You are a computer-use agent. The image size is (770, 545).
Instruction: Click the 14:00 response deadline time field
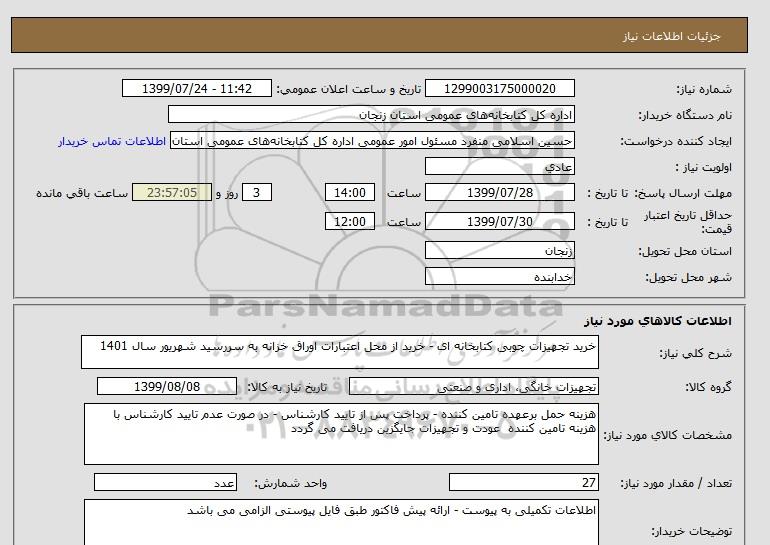click(351, 193)
